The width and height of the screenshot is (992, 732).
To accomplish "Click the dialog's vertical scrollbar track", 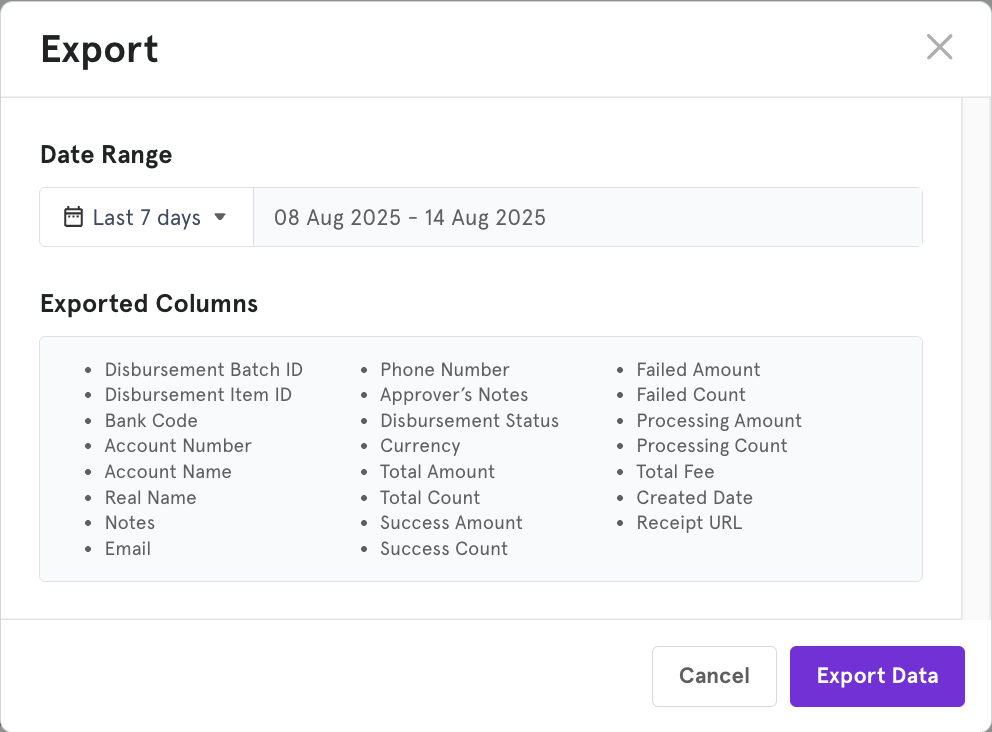I will pyautogui.click(x=976, y=358).
